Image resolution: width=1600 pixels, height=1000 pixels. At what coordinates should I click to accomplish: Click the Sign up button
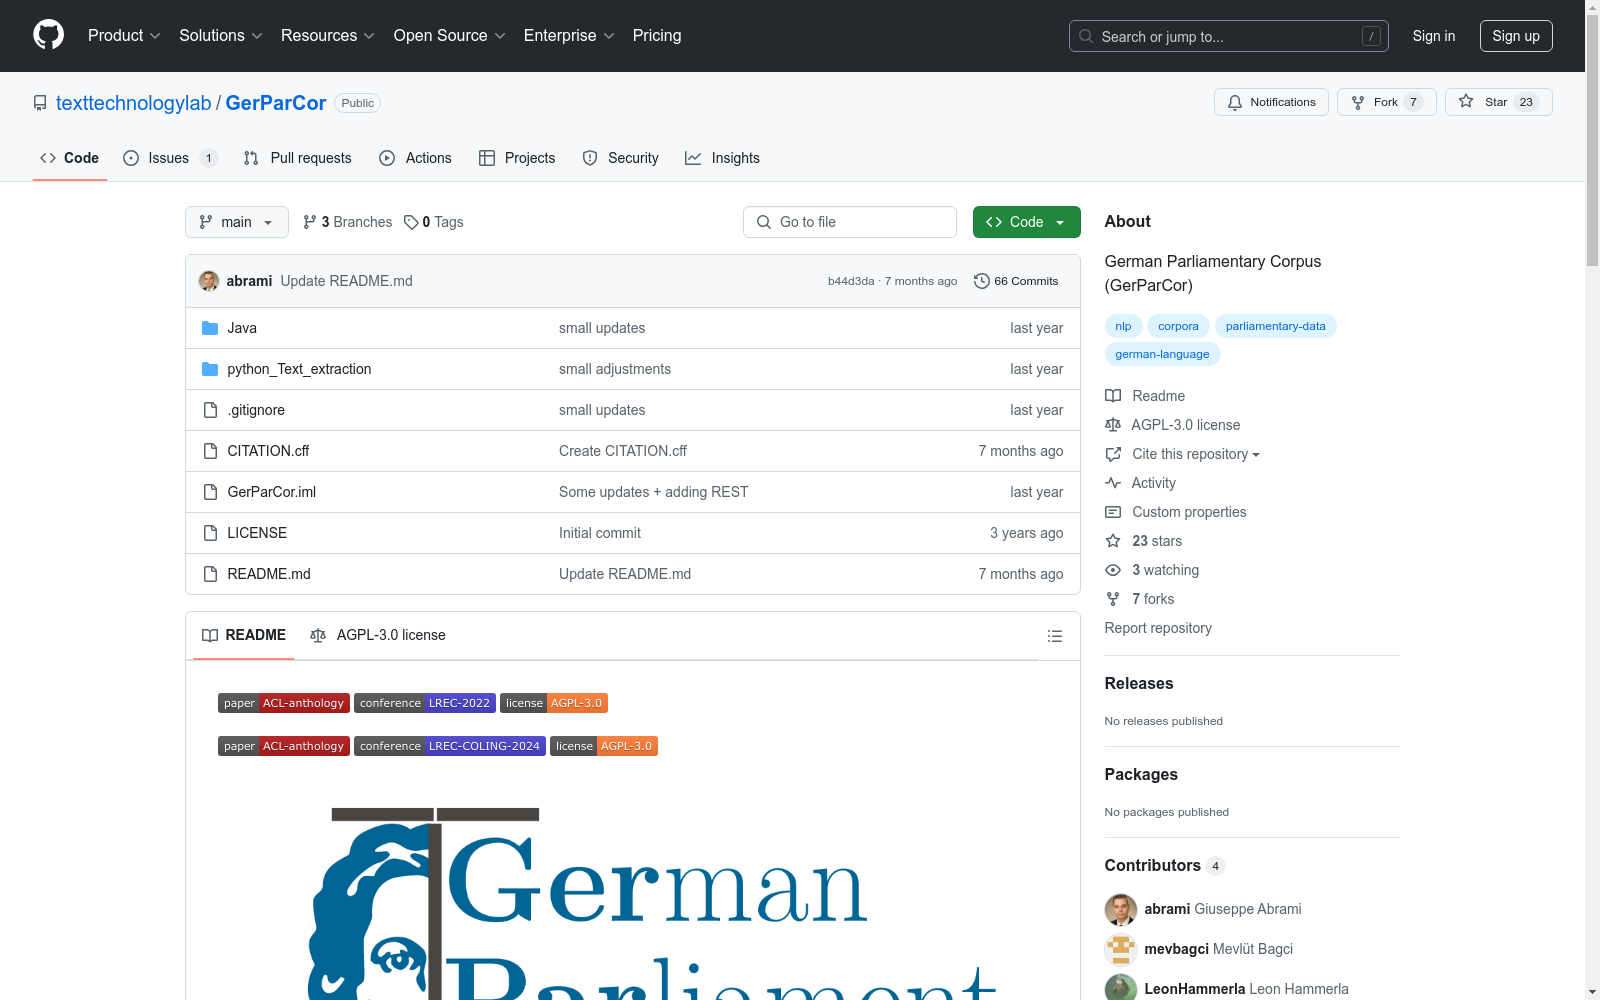(x=1516, y=36)
